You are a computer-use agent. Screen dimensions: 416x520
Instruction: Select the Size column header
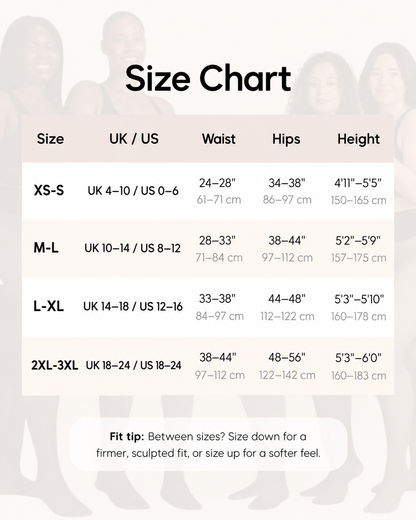click(x=50, y=139)
